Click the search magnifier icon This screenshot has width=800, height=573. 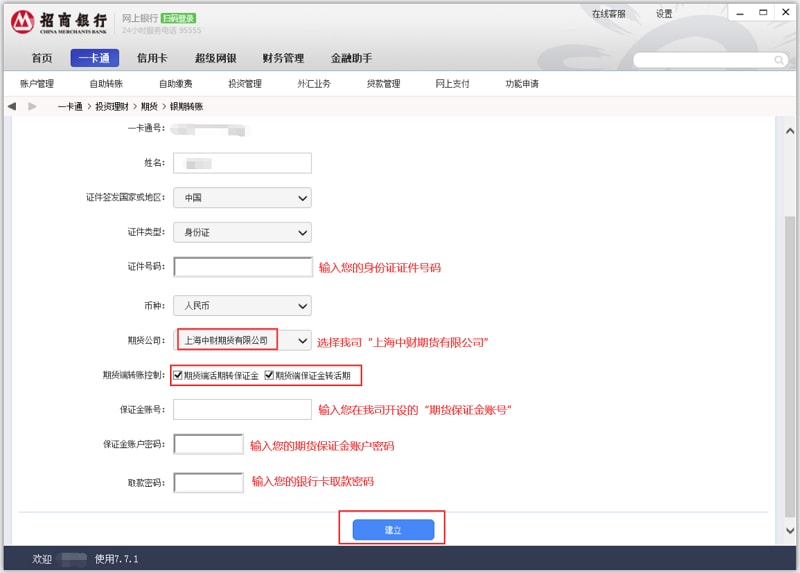click(783, 60)
